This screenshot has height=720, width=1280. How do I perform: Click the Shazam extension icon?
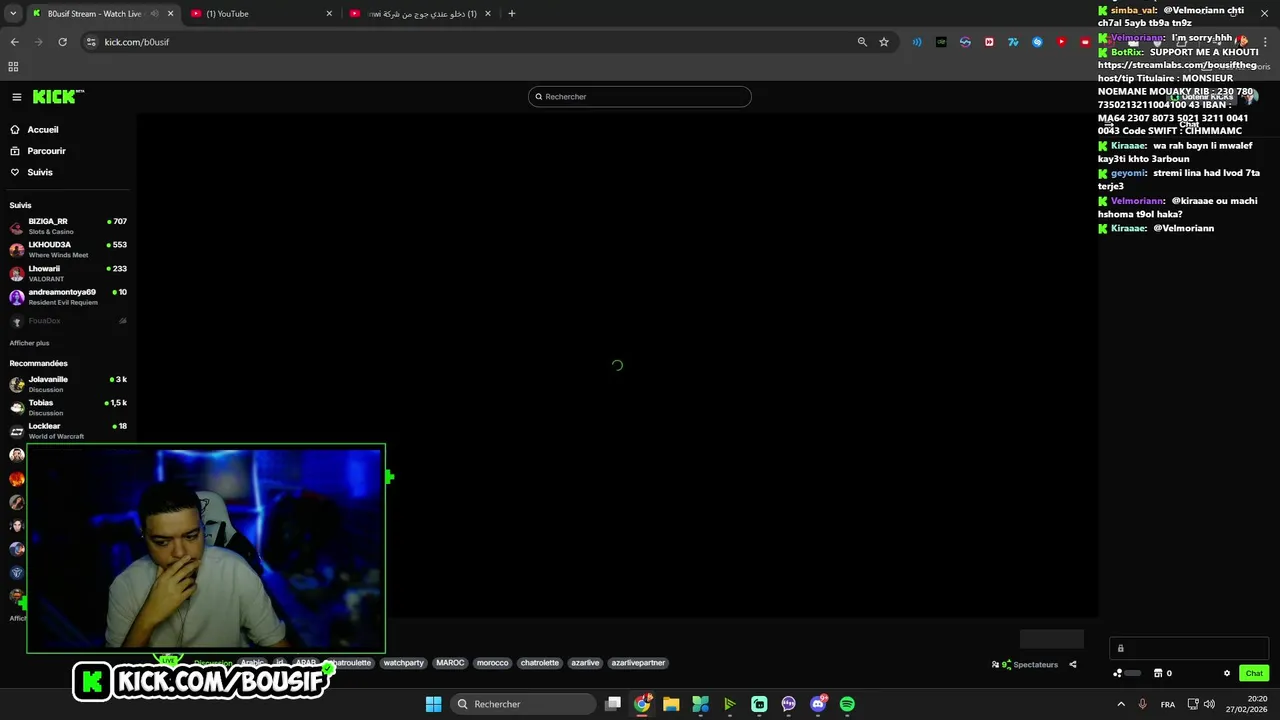(x=1037, y=42)
